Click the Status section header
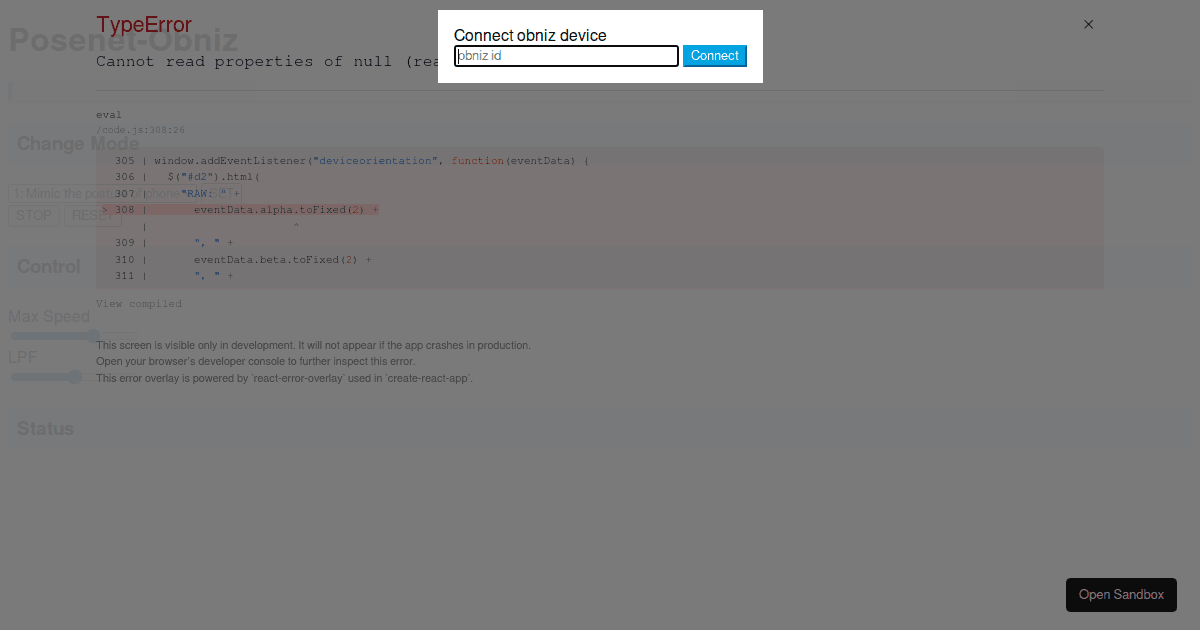The height and width of the screenshot is (630, 1200). click(46, 428)
